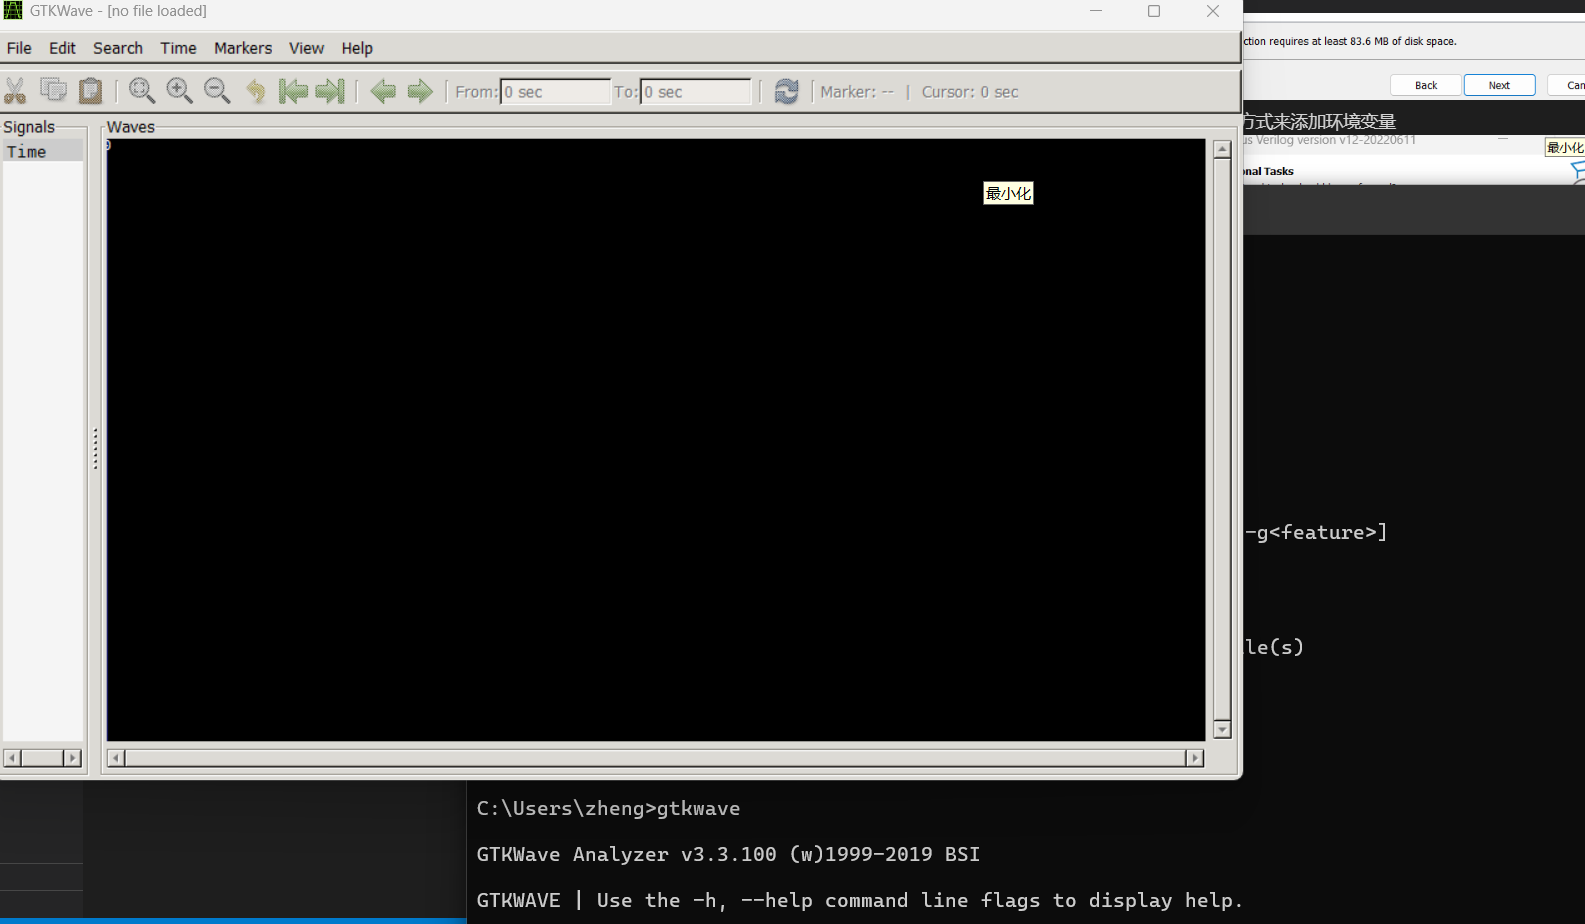Click the To time input field
Viewport: 1585px width, 924px height.
point(695,92)
